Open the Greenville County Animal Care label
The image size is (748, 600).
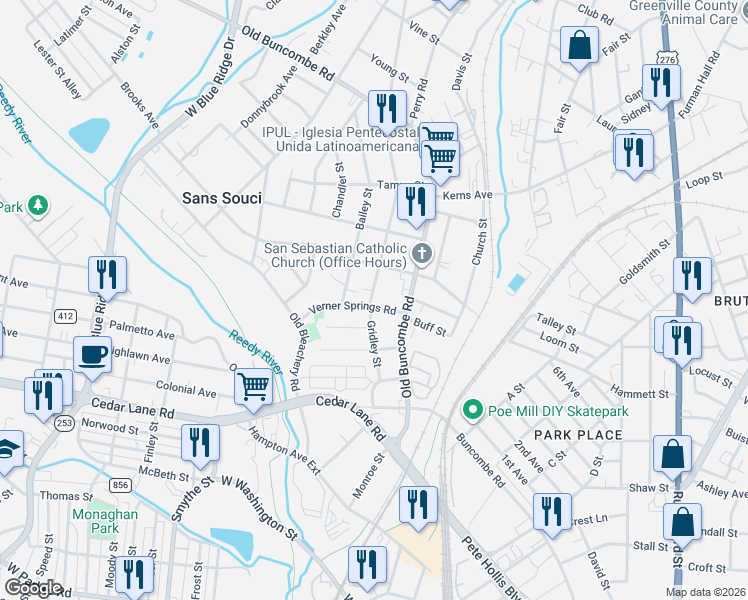(x=683, y=13)
